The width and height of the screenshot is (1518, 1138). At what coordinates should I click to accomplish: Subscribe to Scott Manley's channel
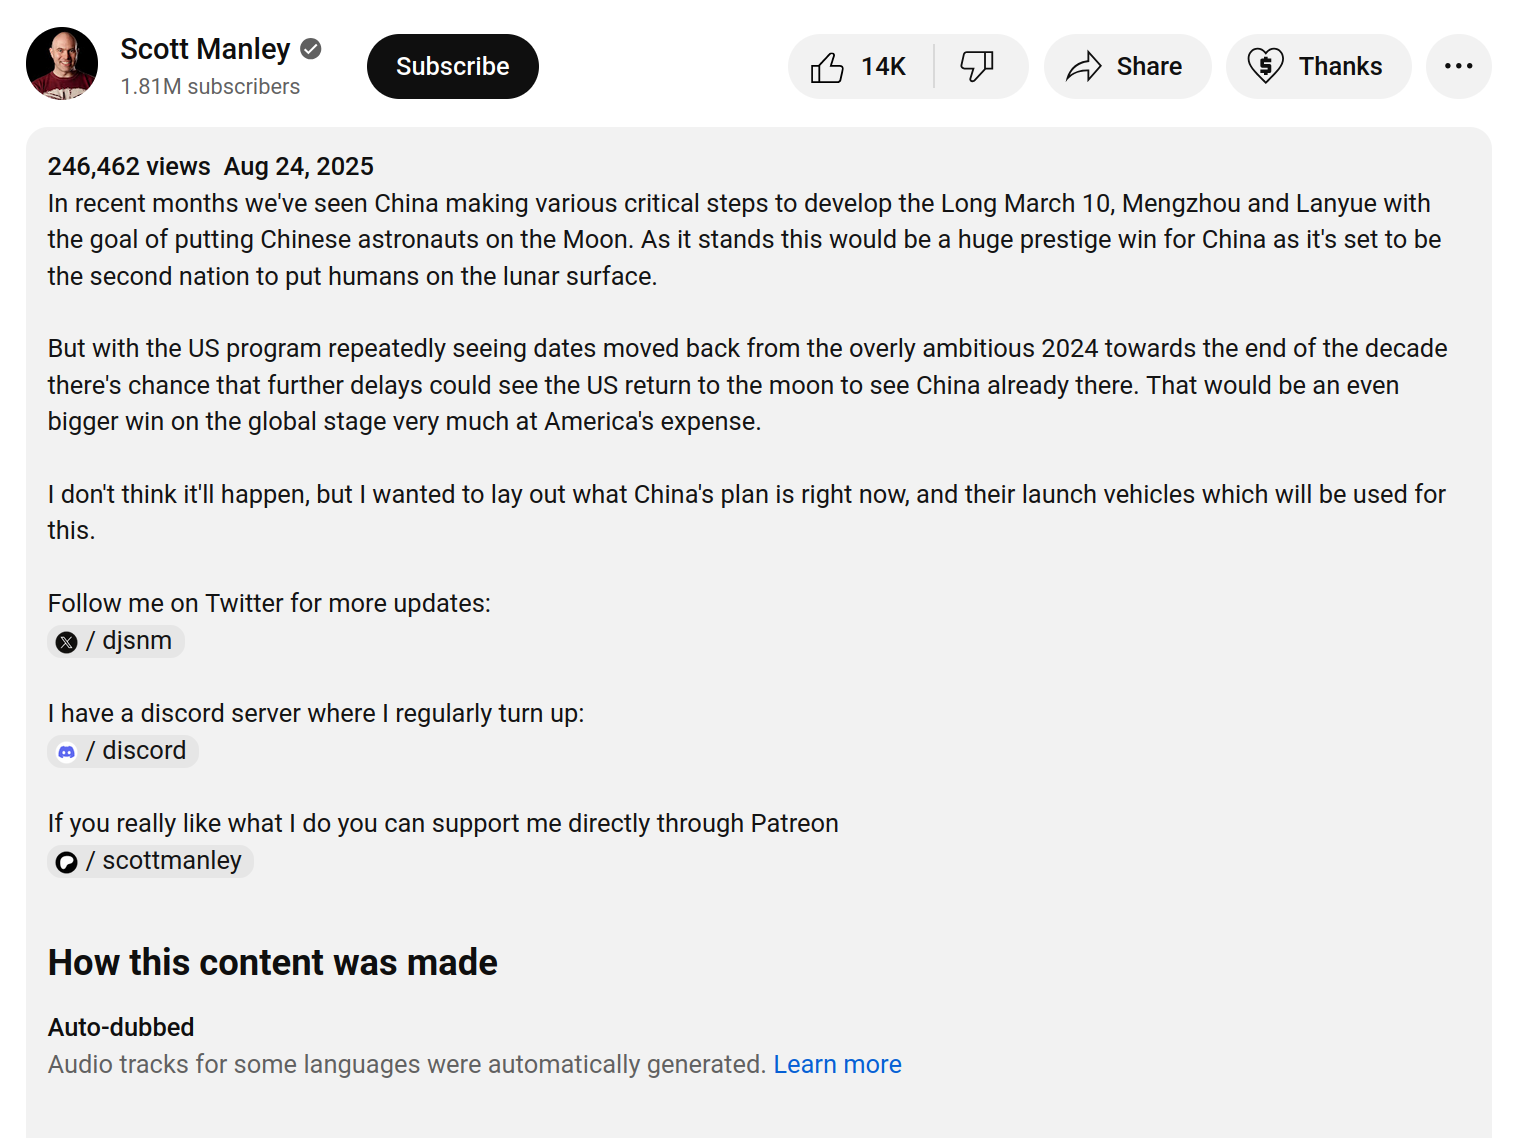452,67
